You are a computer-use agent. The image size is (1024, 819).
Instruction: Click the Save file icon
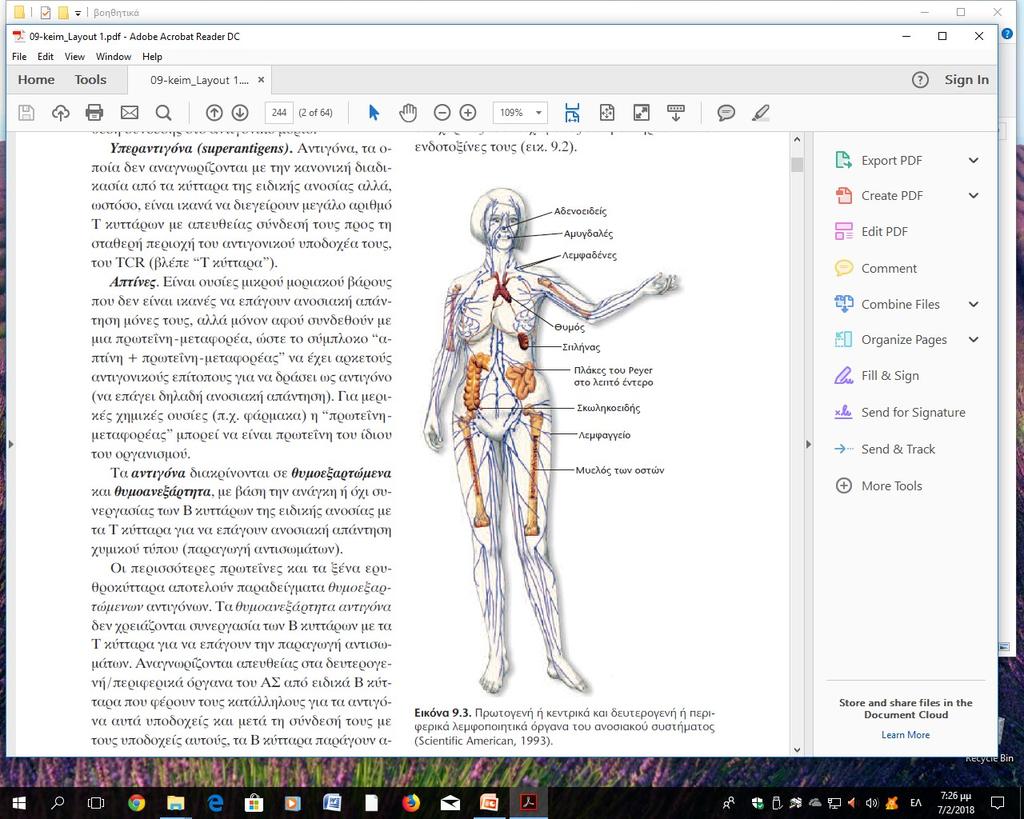point(26,113)
